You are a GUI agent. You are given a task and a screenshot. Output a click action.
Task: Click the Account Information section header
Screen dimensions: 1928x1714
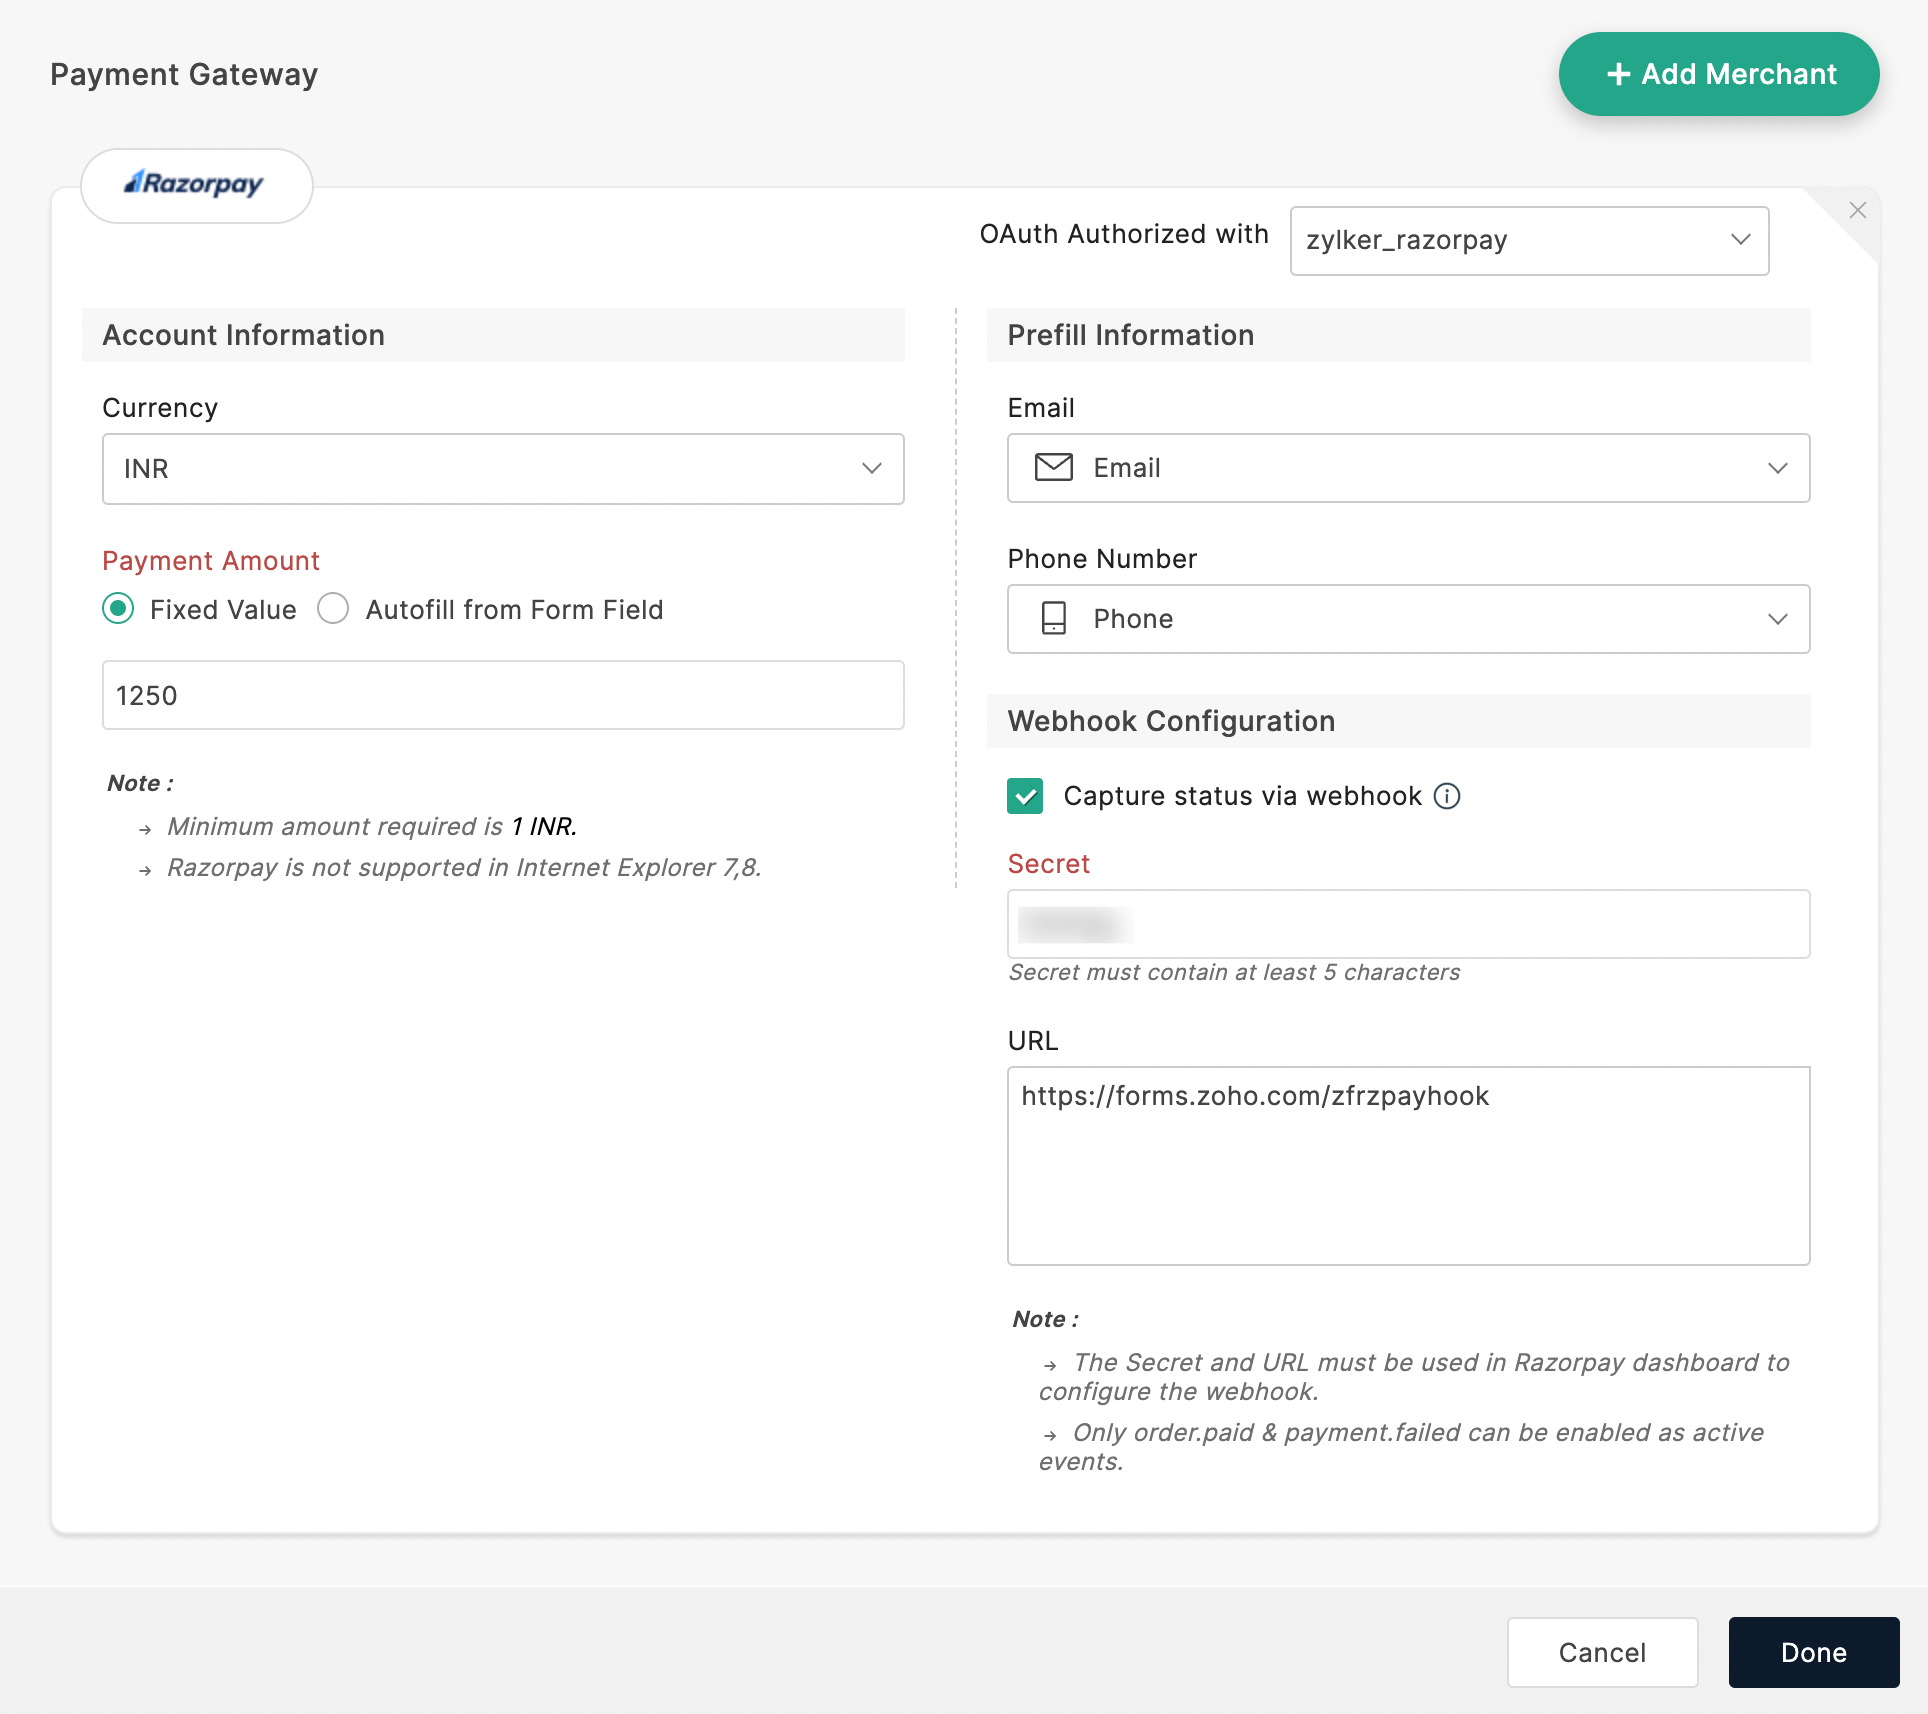(493, 335)
